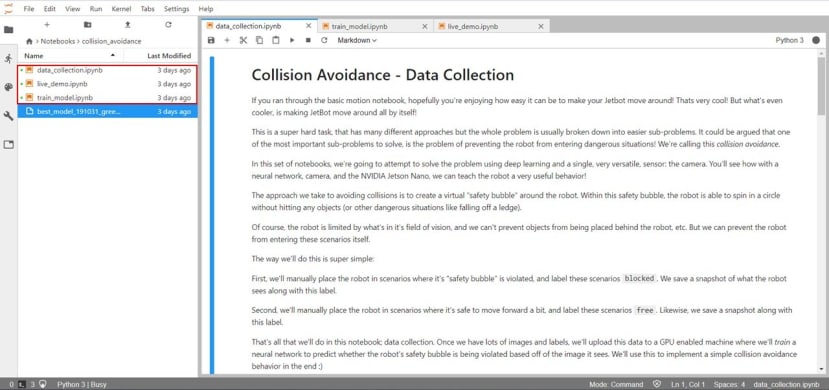Select data_collection.ipynb in file list
The width and height of the screenshot is (829, 390).
[108, 70]
